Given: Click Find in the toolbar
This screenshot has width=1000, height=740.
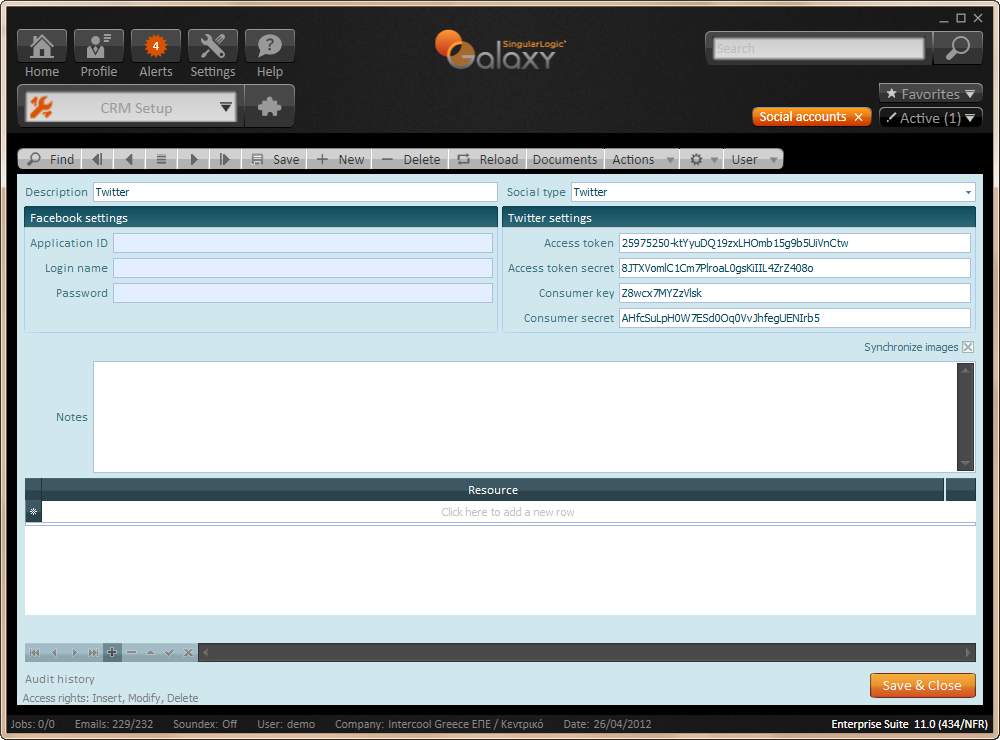Looking at the screenshot, I should point(50,159).
